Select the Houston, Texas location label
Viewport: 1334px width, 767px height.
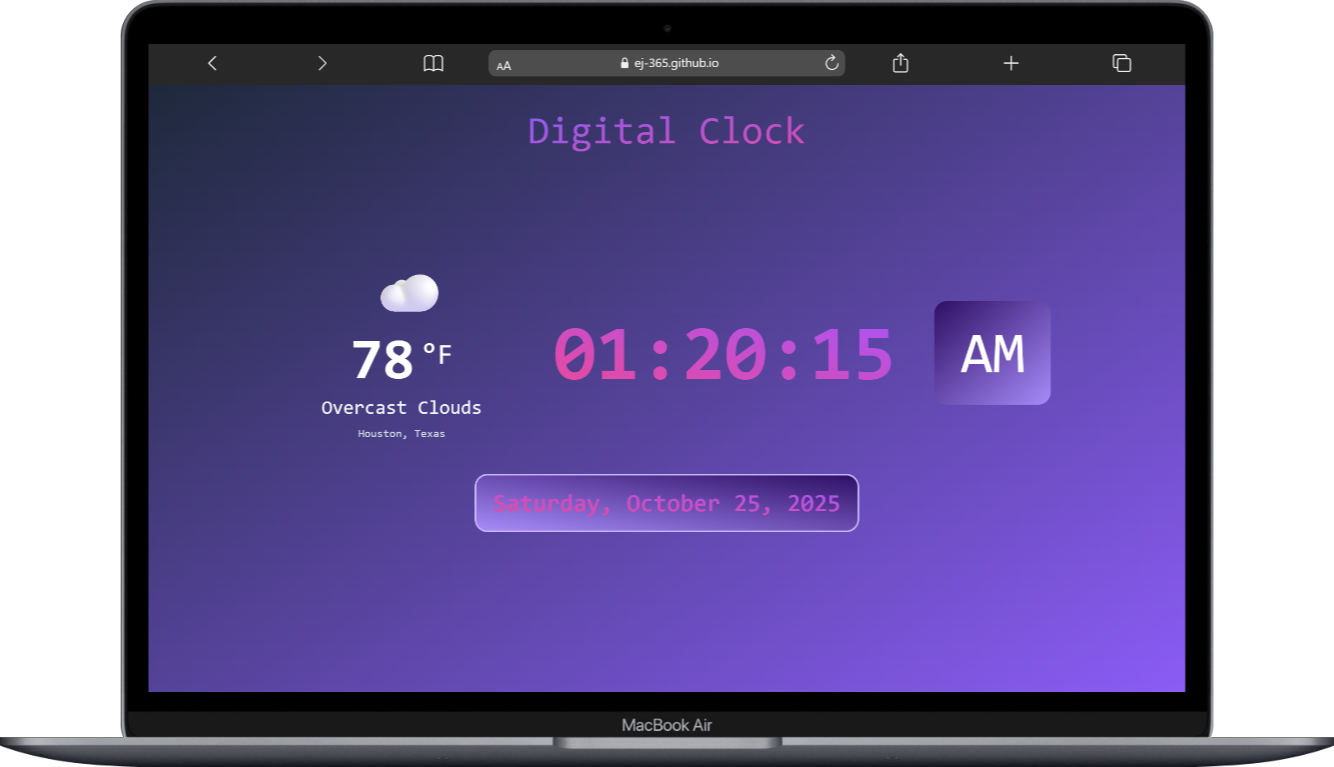[x=401, y=433]
